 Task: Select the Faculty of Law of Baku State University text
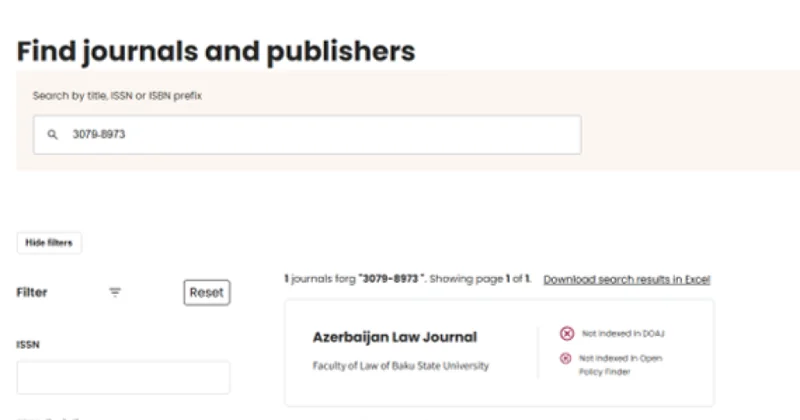click(x=401, y=366)
